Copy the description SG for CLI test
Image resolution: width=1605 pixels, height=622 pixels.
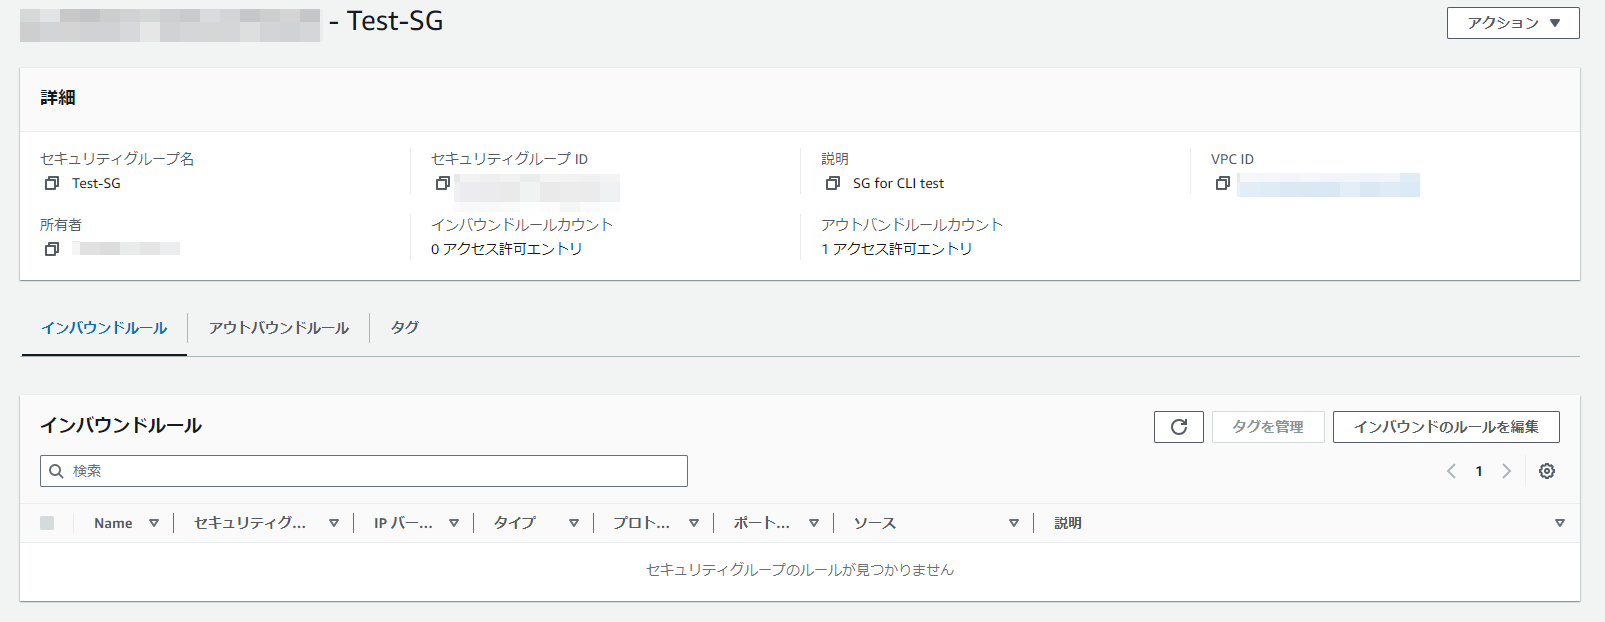pos(832,183)
